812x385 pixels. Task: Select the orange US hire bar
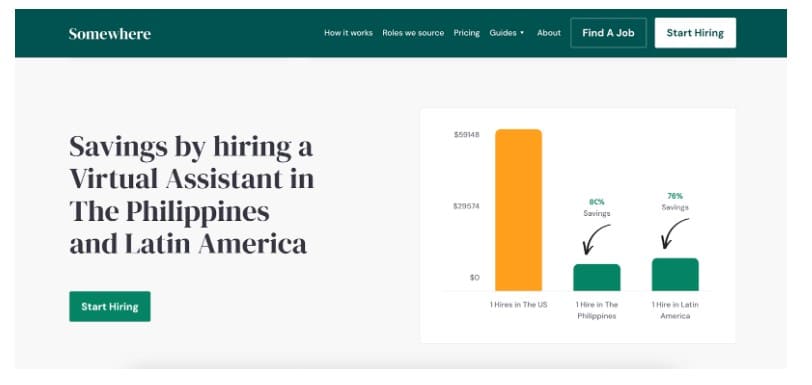[518, 210]
